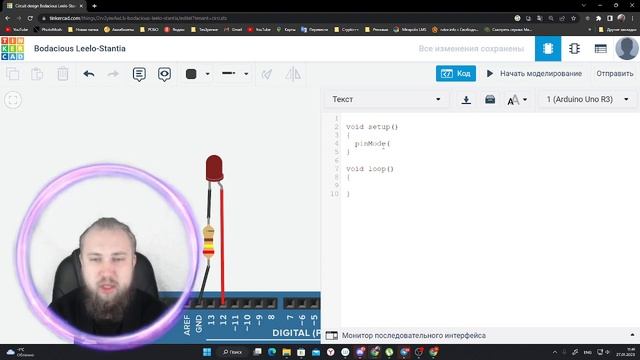The image size is (640, 360).
Task: Open File Explorer from taskbar
Action: tap(287, 352)
